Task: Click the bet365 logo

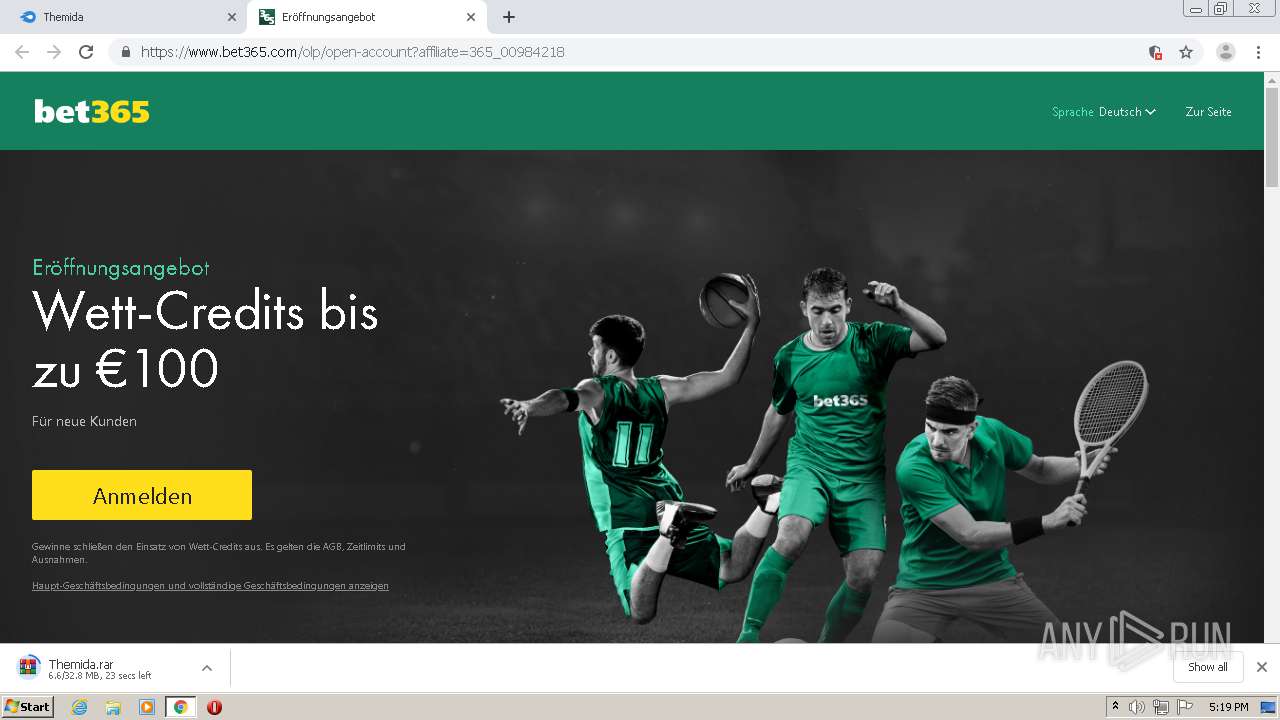Action: pyautogui.click(x=92, y=111)
